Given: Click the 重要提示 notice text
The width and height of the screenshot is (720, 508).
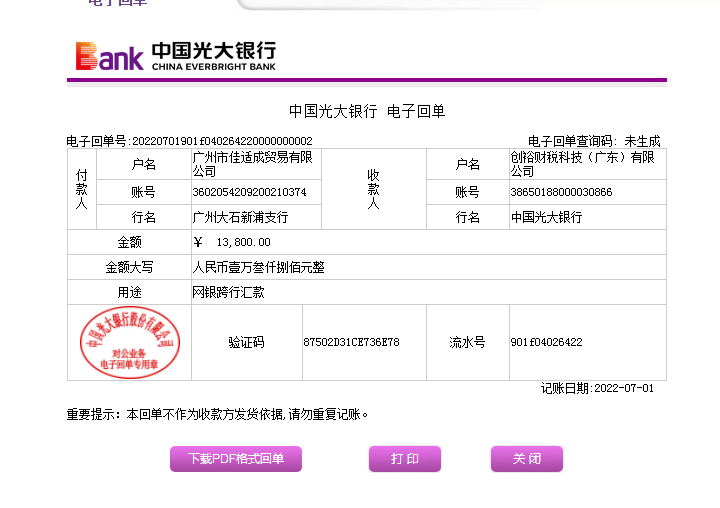Looking at the screenshot, I should [x=217, y=414].
